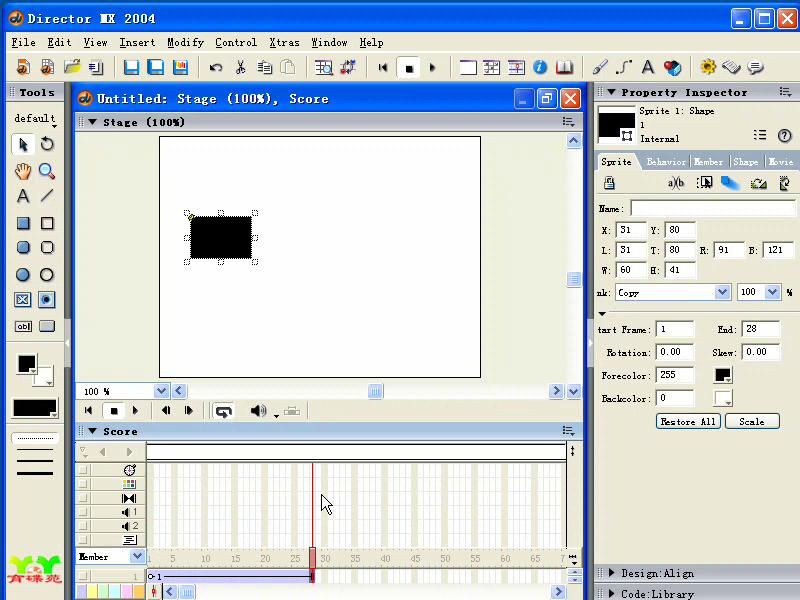This screenshot has width=800, height=600.
Task: Click the Rotation value field
Action: pos(674,352)
